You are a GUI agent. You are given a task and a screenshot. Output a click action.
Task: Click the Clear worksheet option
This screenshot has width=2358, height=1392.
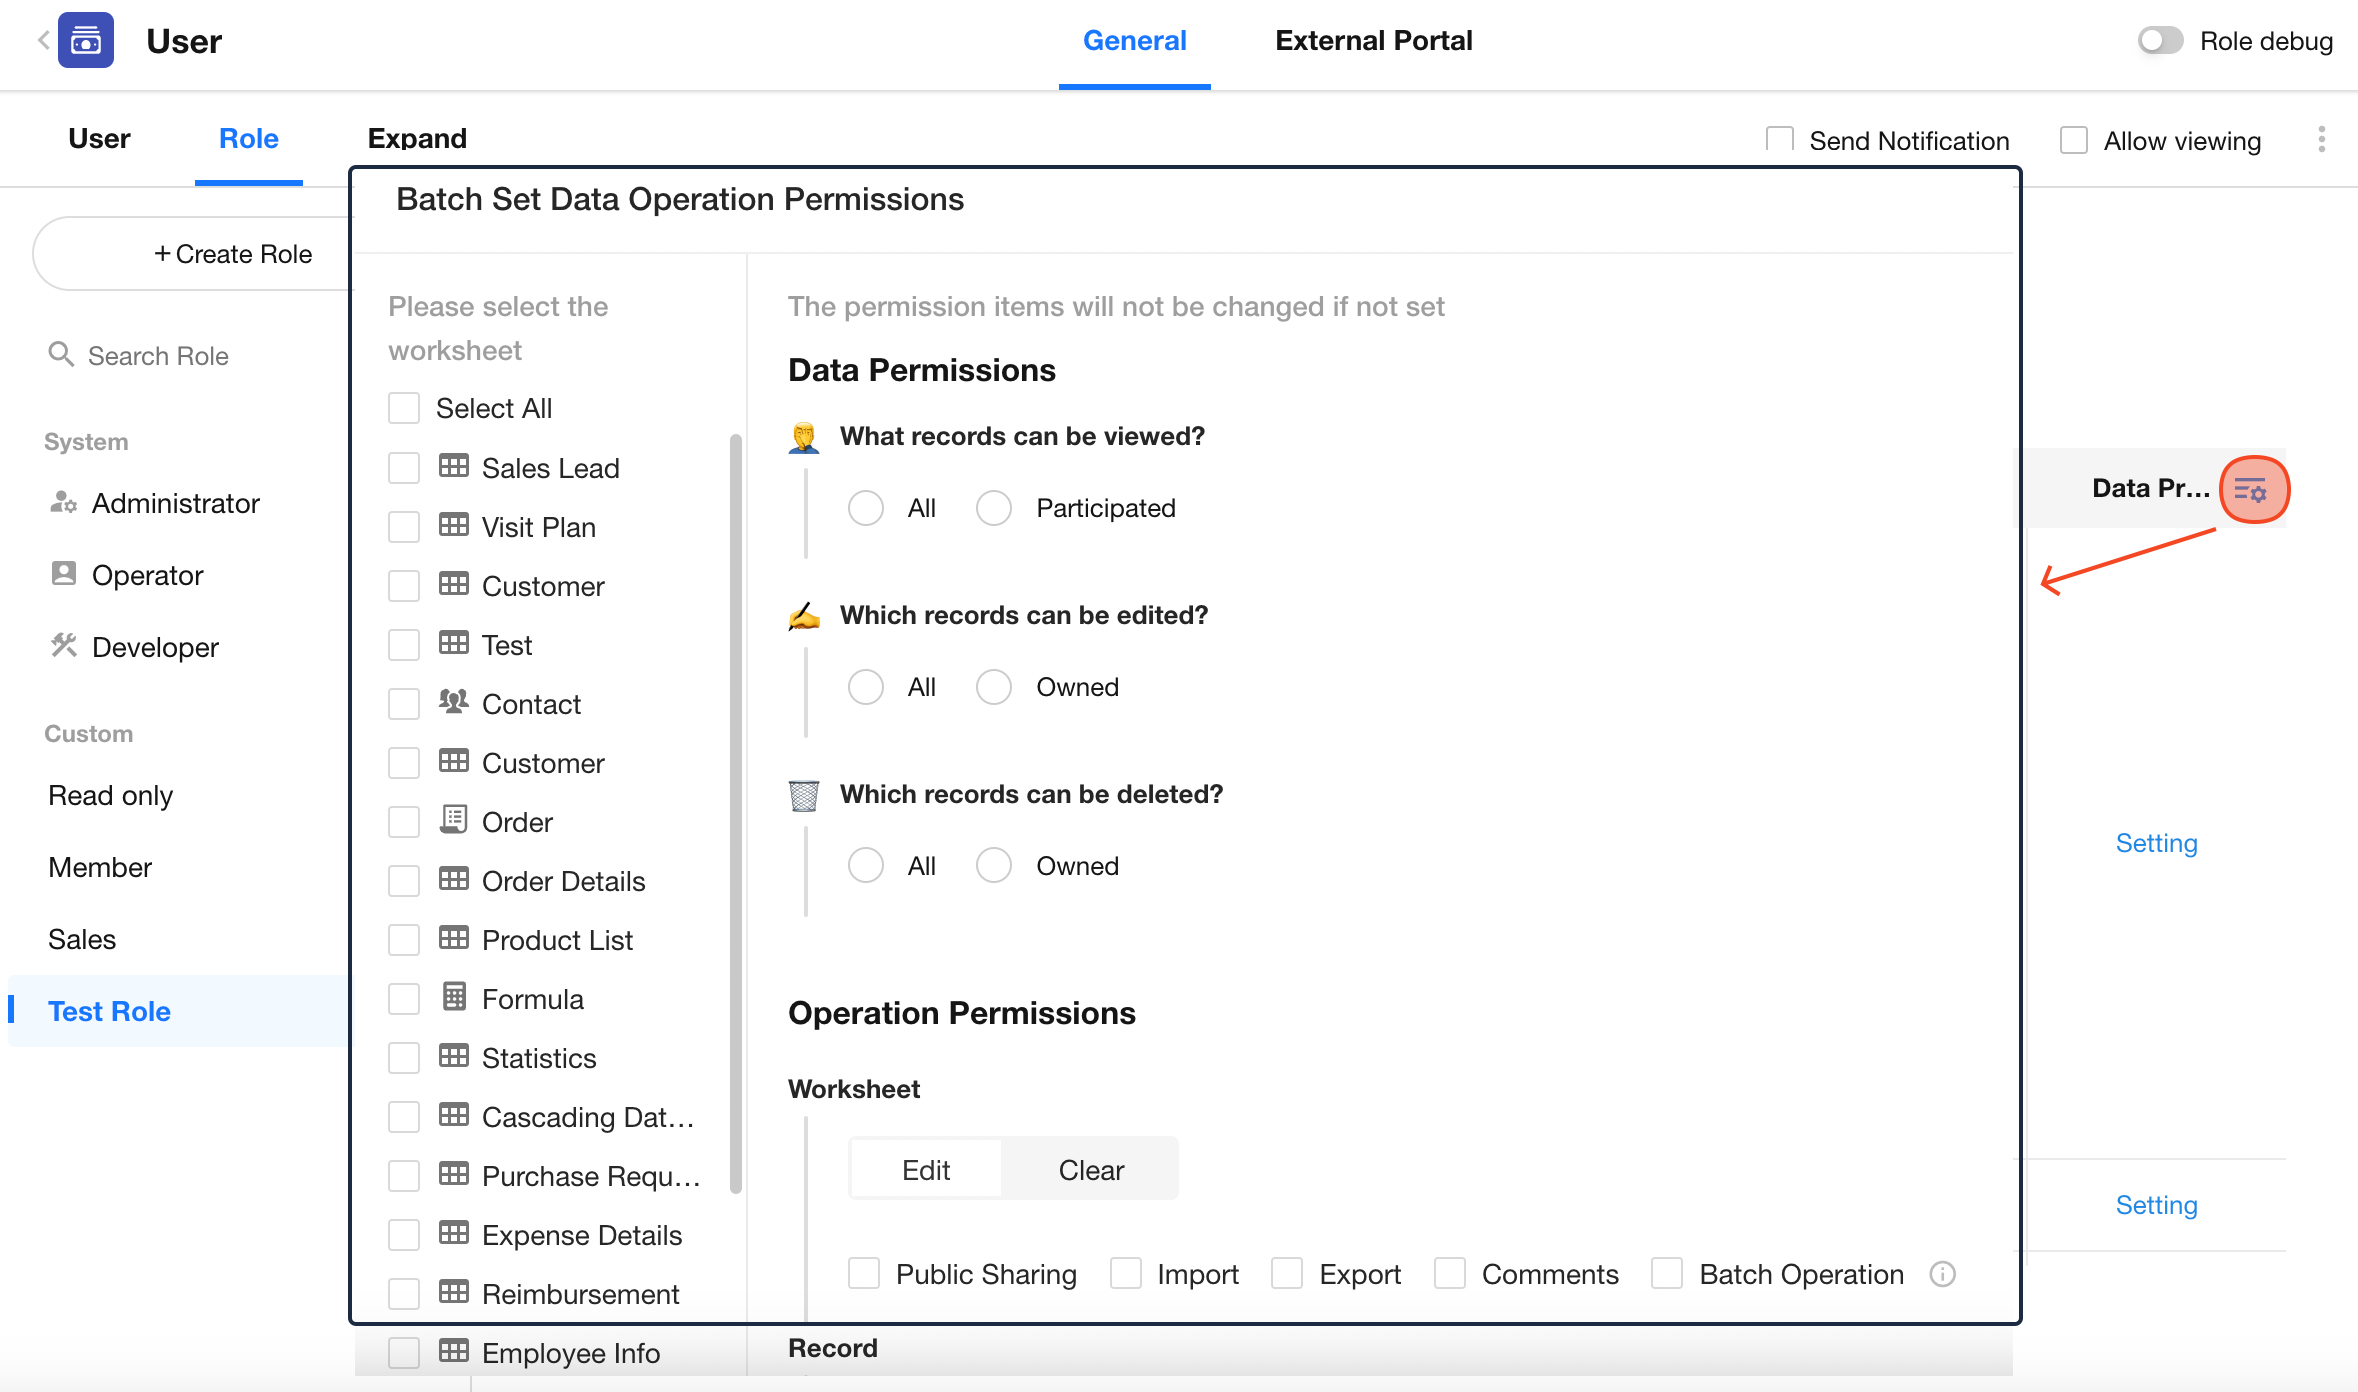(x=1090, y=1170)
